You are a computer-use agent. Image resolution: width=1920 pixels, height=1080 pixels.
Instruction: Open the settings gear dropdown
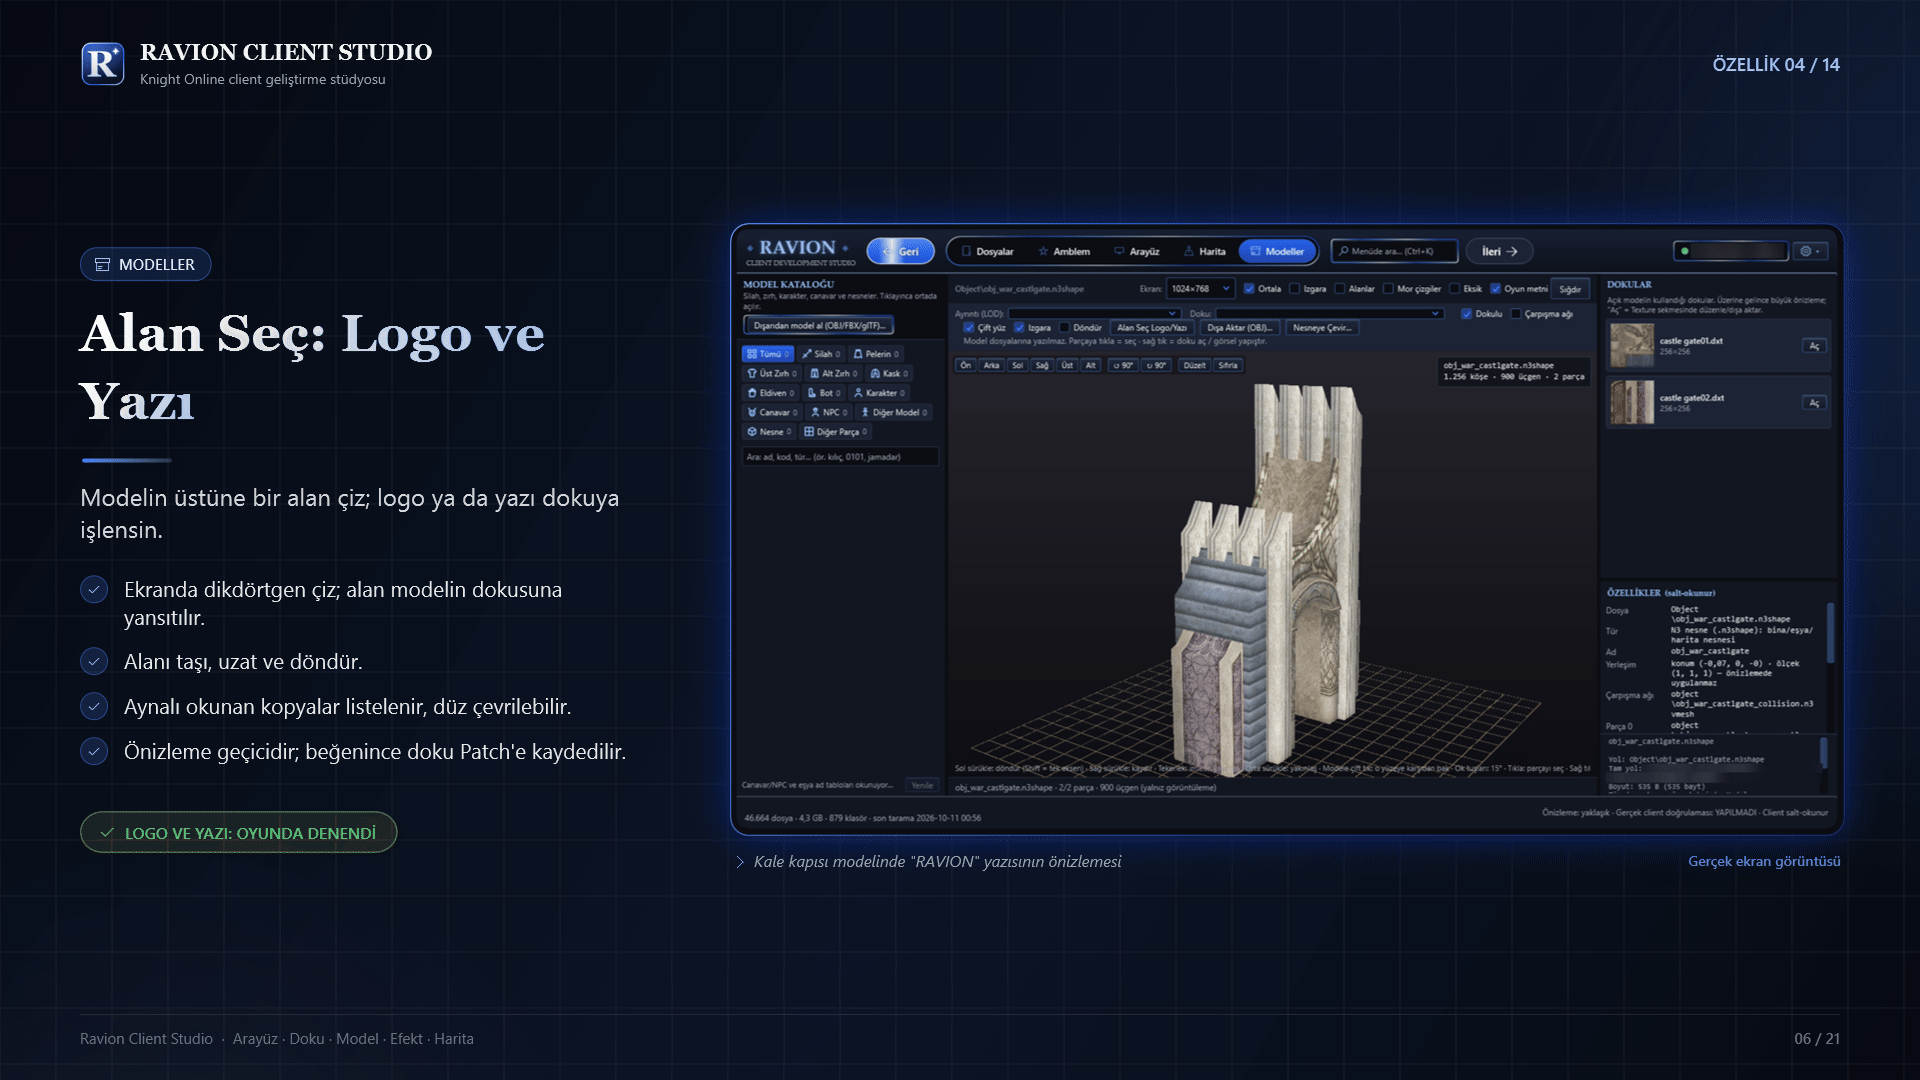1811,252
